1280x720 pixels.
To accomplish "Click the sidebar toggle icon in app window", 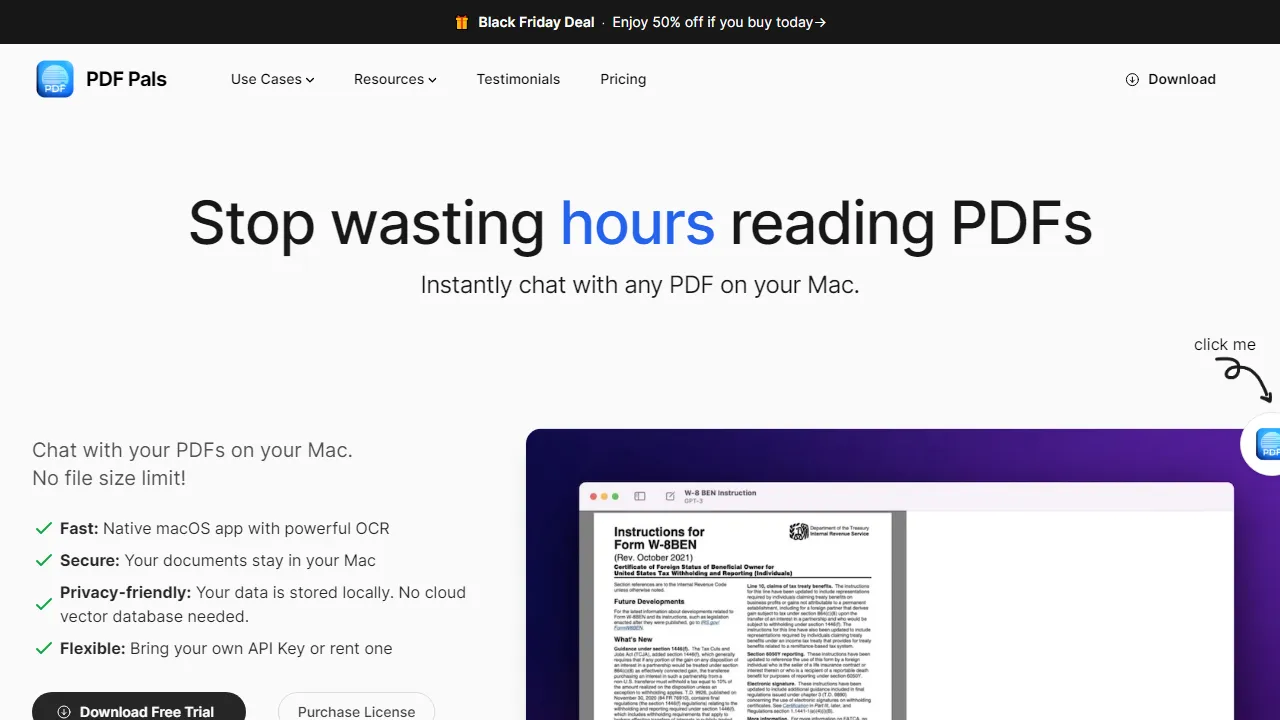I will click(640, 496).
